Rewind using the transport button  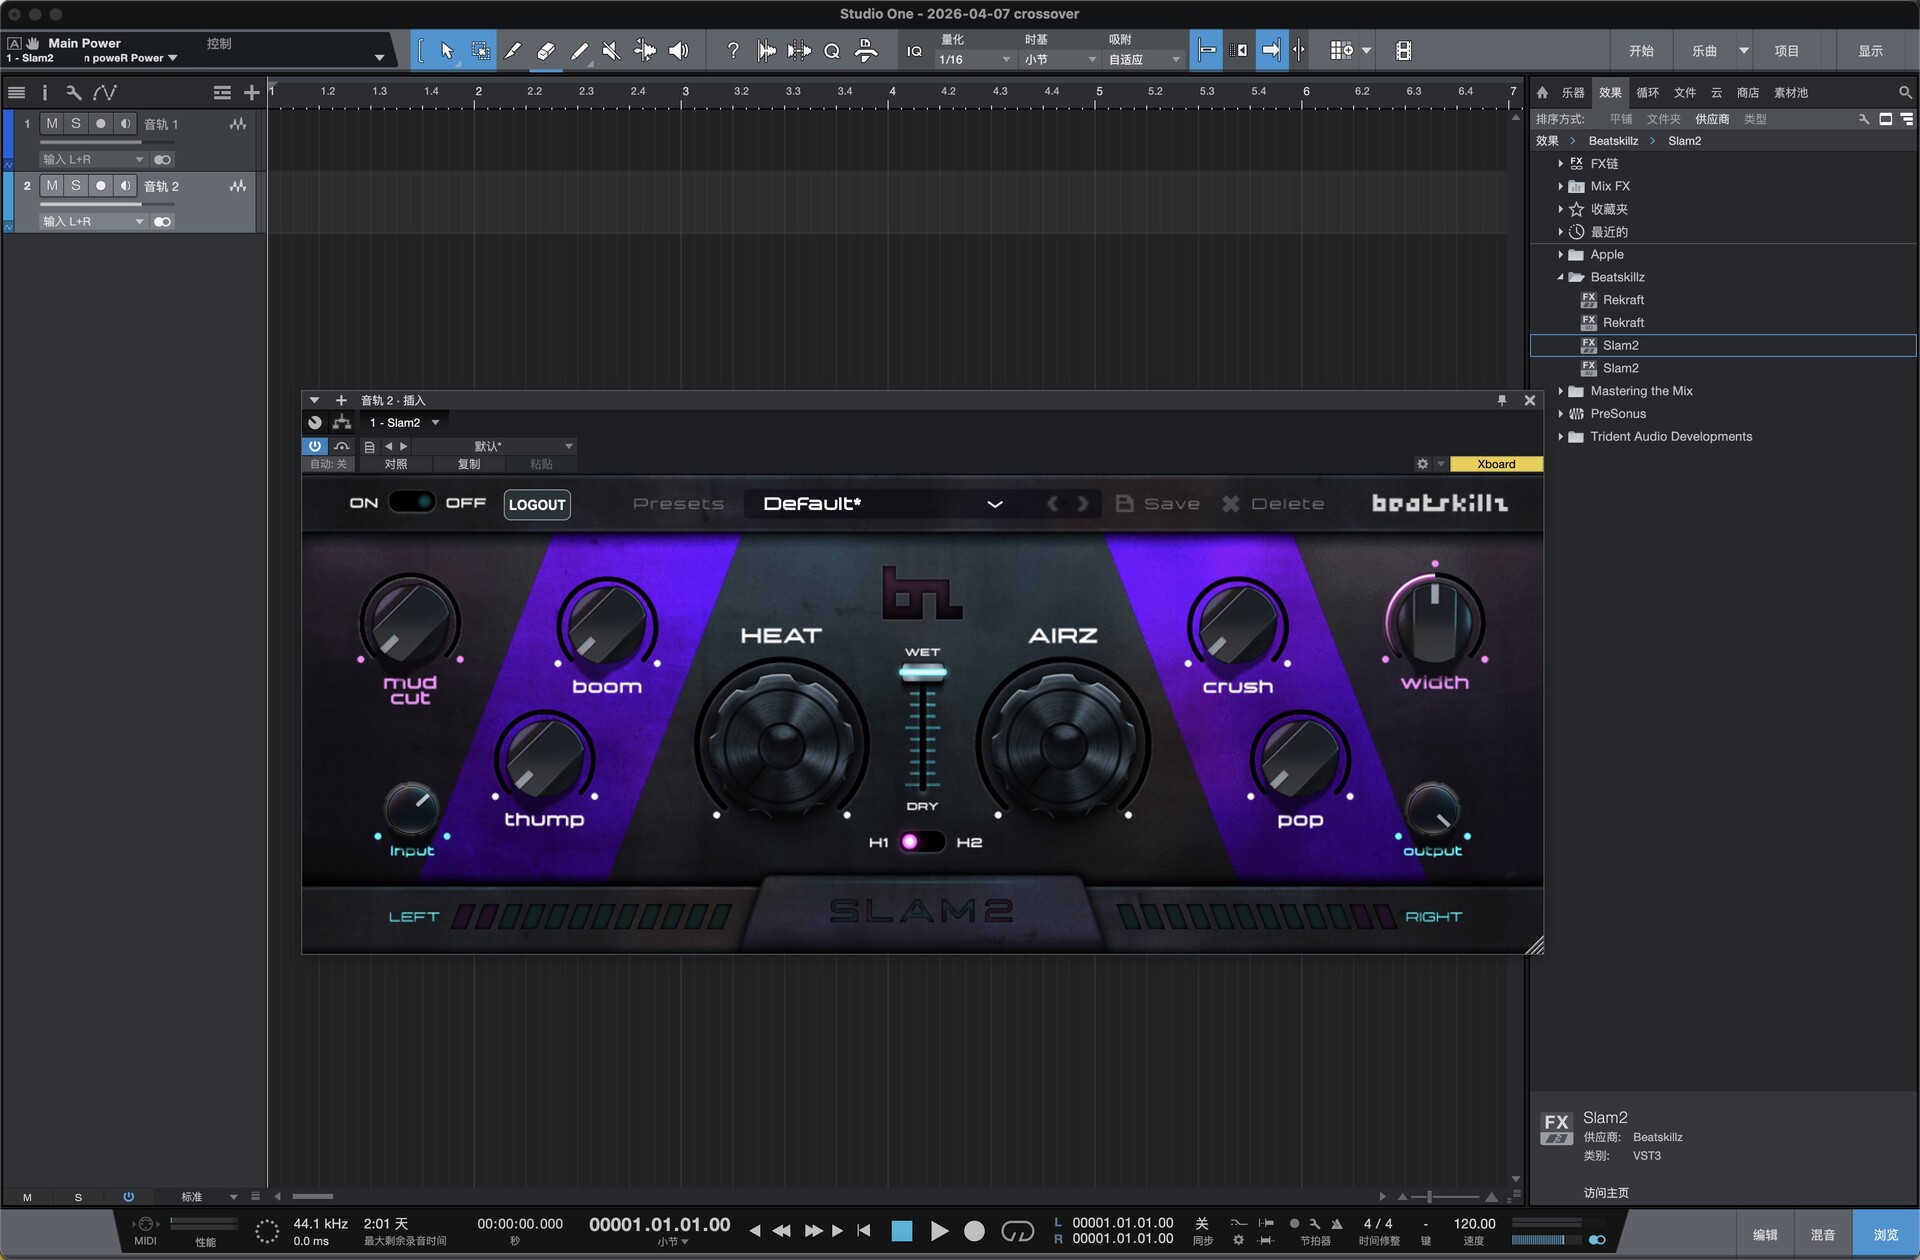782,1231
